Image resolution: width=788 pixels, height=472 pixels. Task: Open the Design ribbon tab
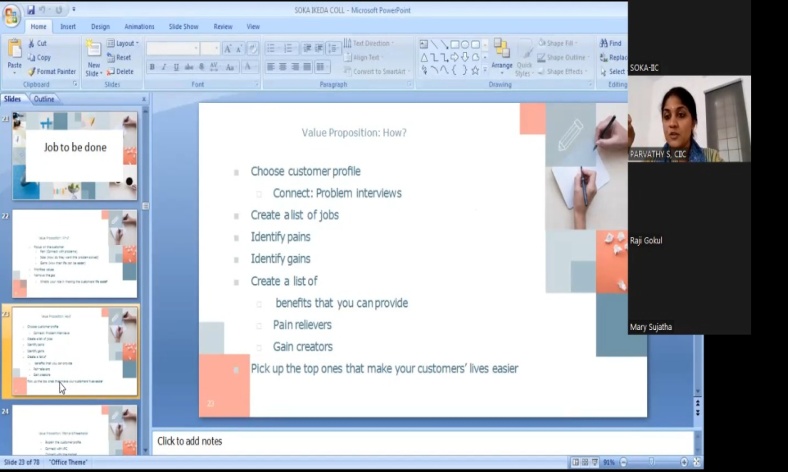coord(100,27)
